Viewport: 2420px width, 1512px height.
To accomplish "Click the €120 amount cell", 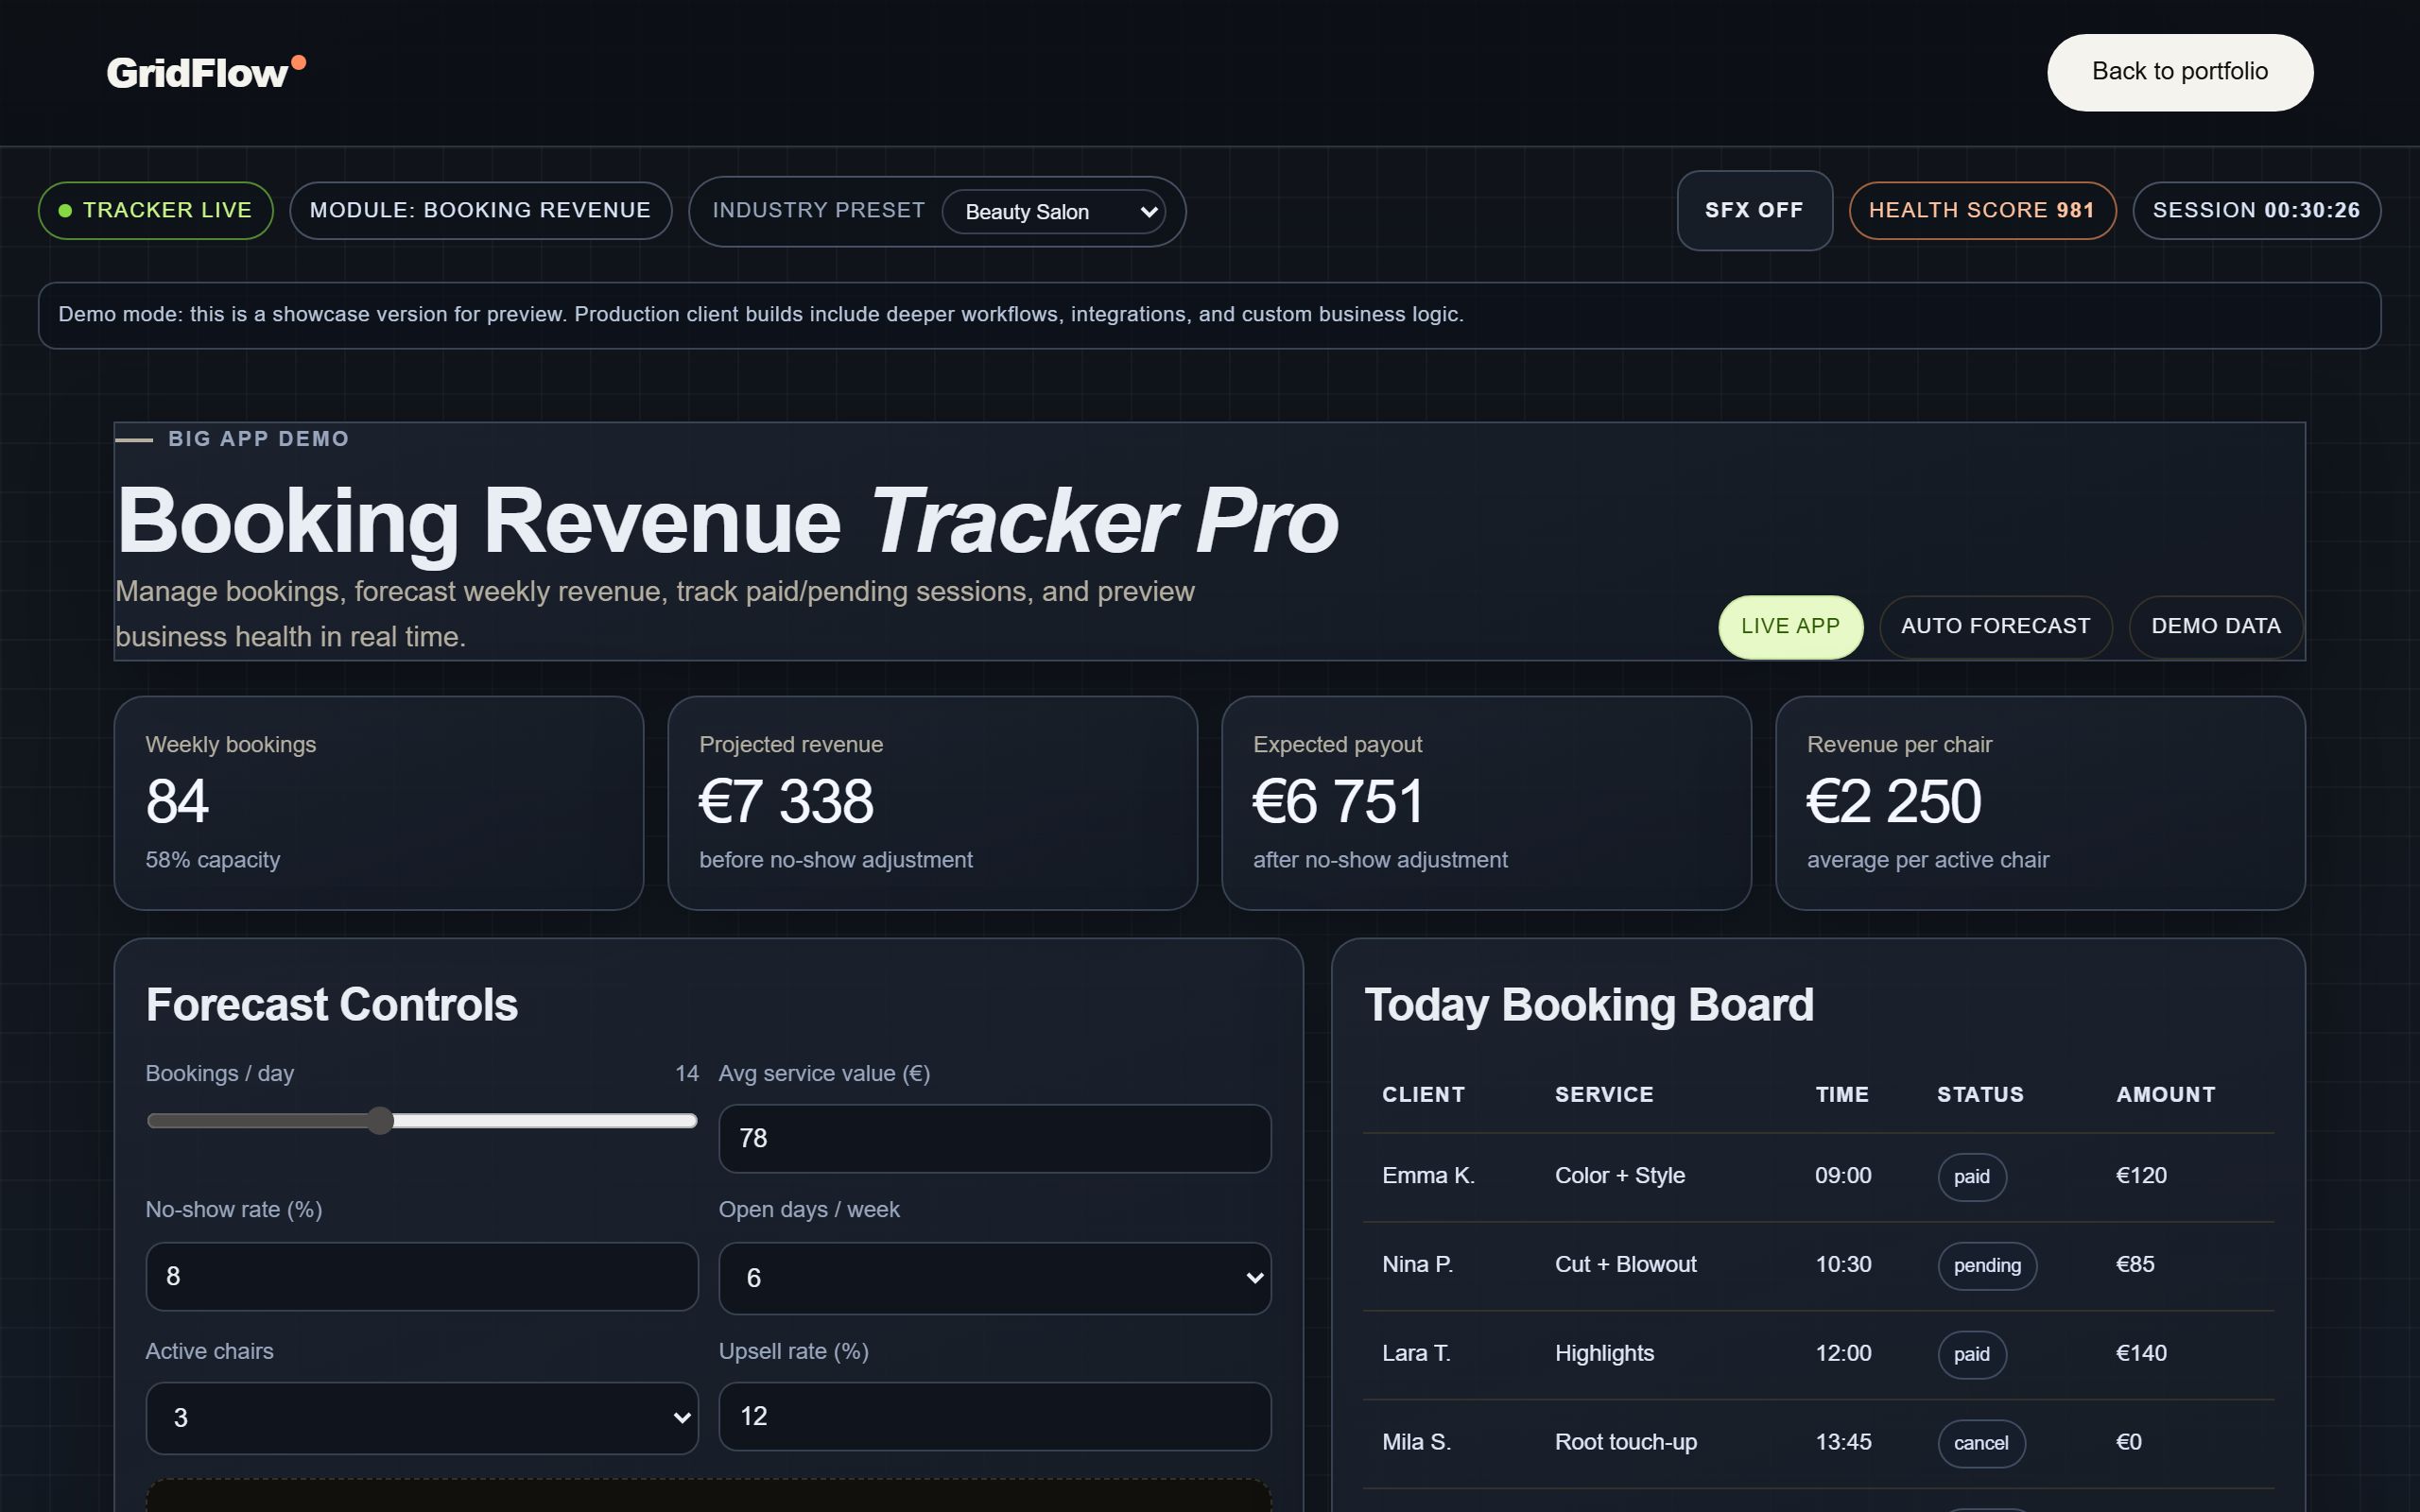I will 2141,1175.
